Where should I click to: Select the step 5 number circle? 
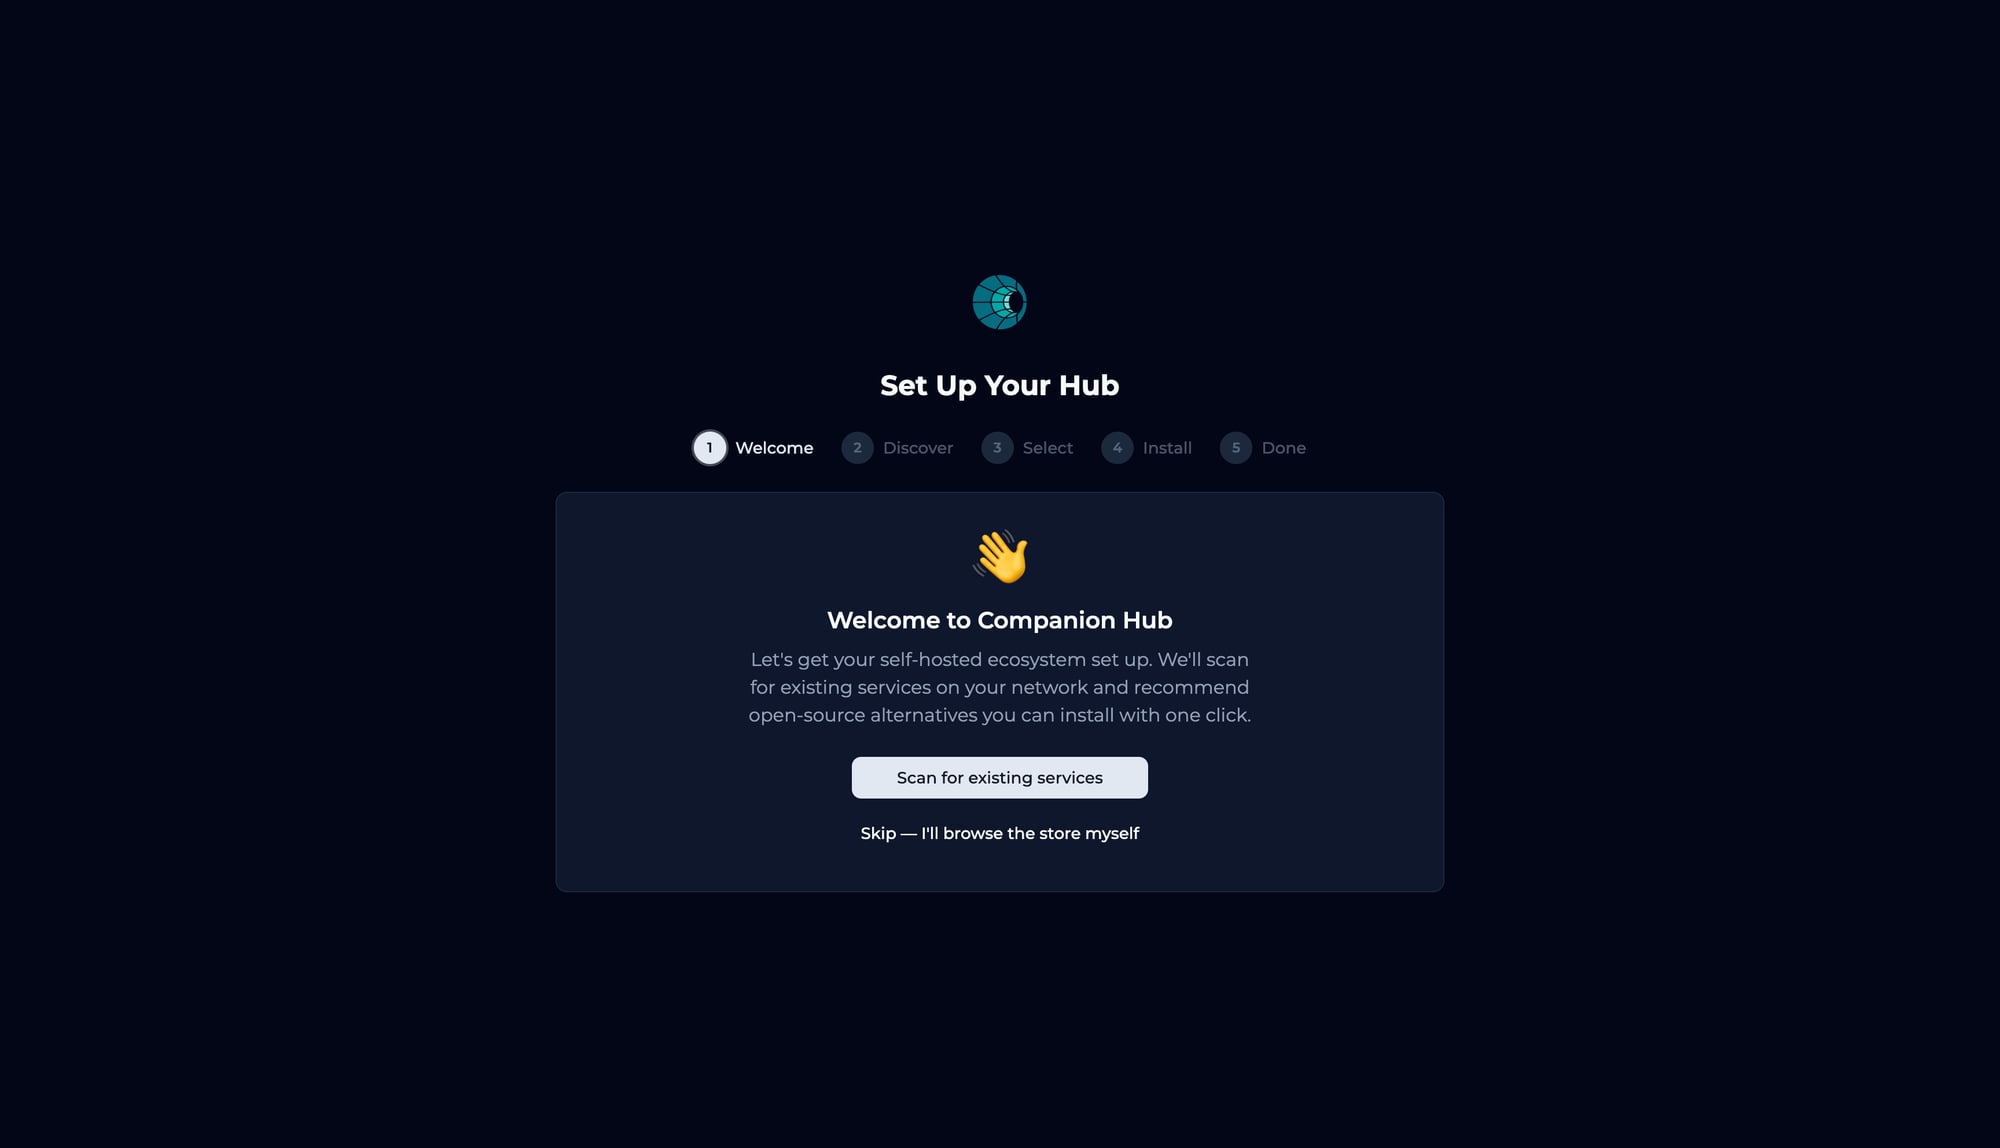[1236, 448]
